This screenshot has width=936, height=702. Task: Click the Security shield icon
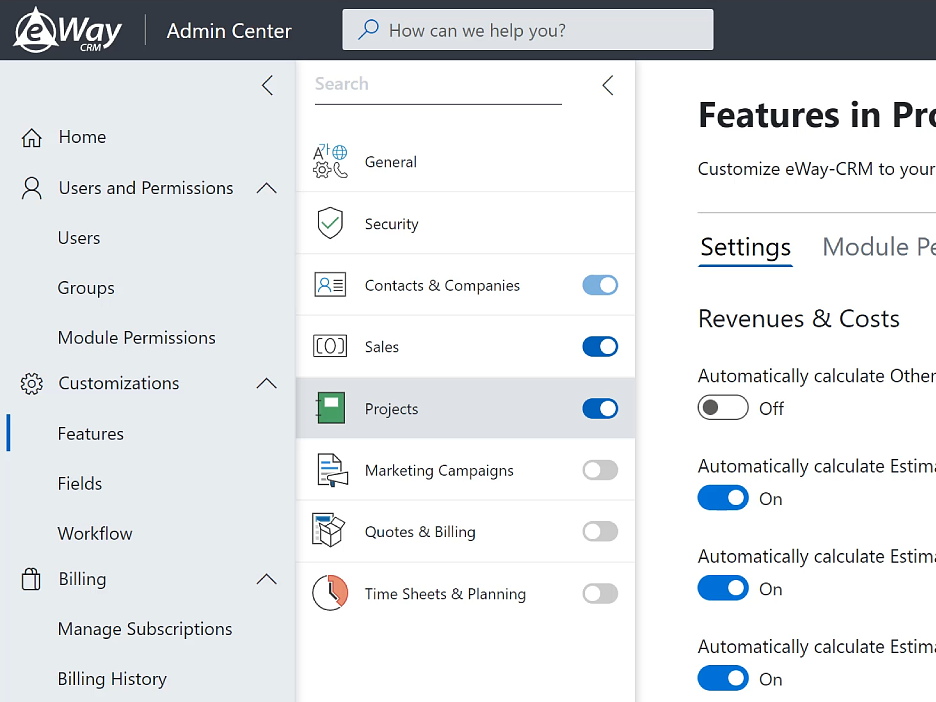(330, 223)
